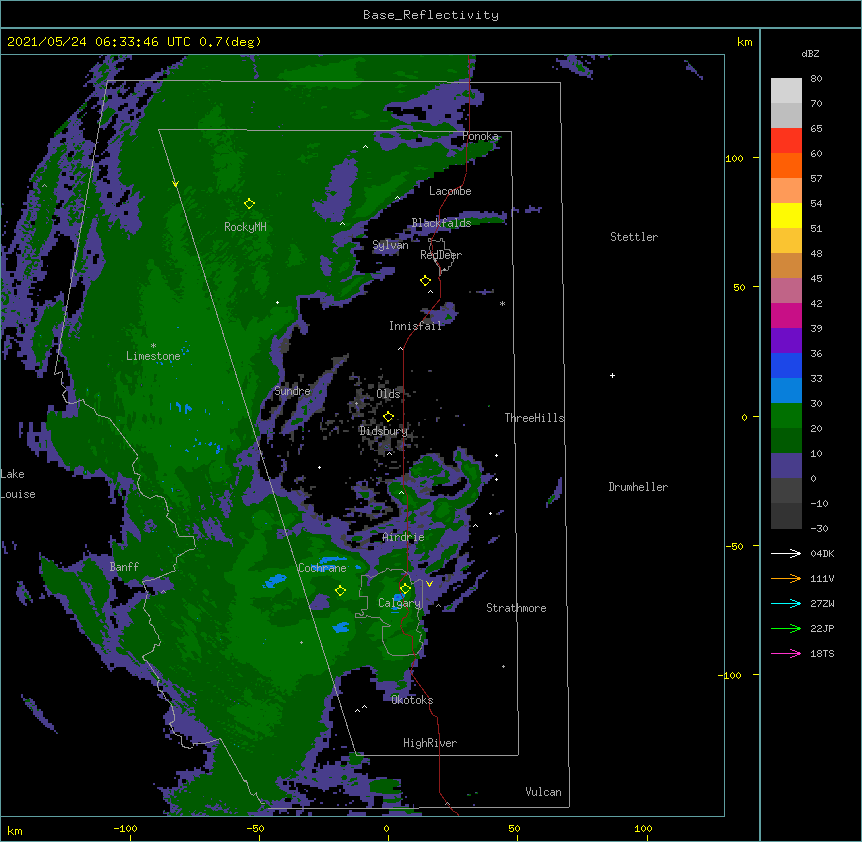Click the Calgary city label
The width and height of the screenshot is (862, 842).
point(399,603)
